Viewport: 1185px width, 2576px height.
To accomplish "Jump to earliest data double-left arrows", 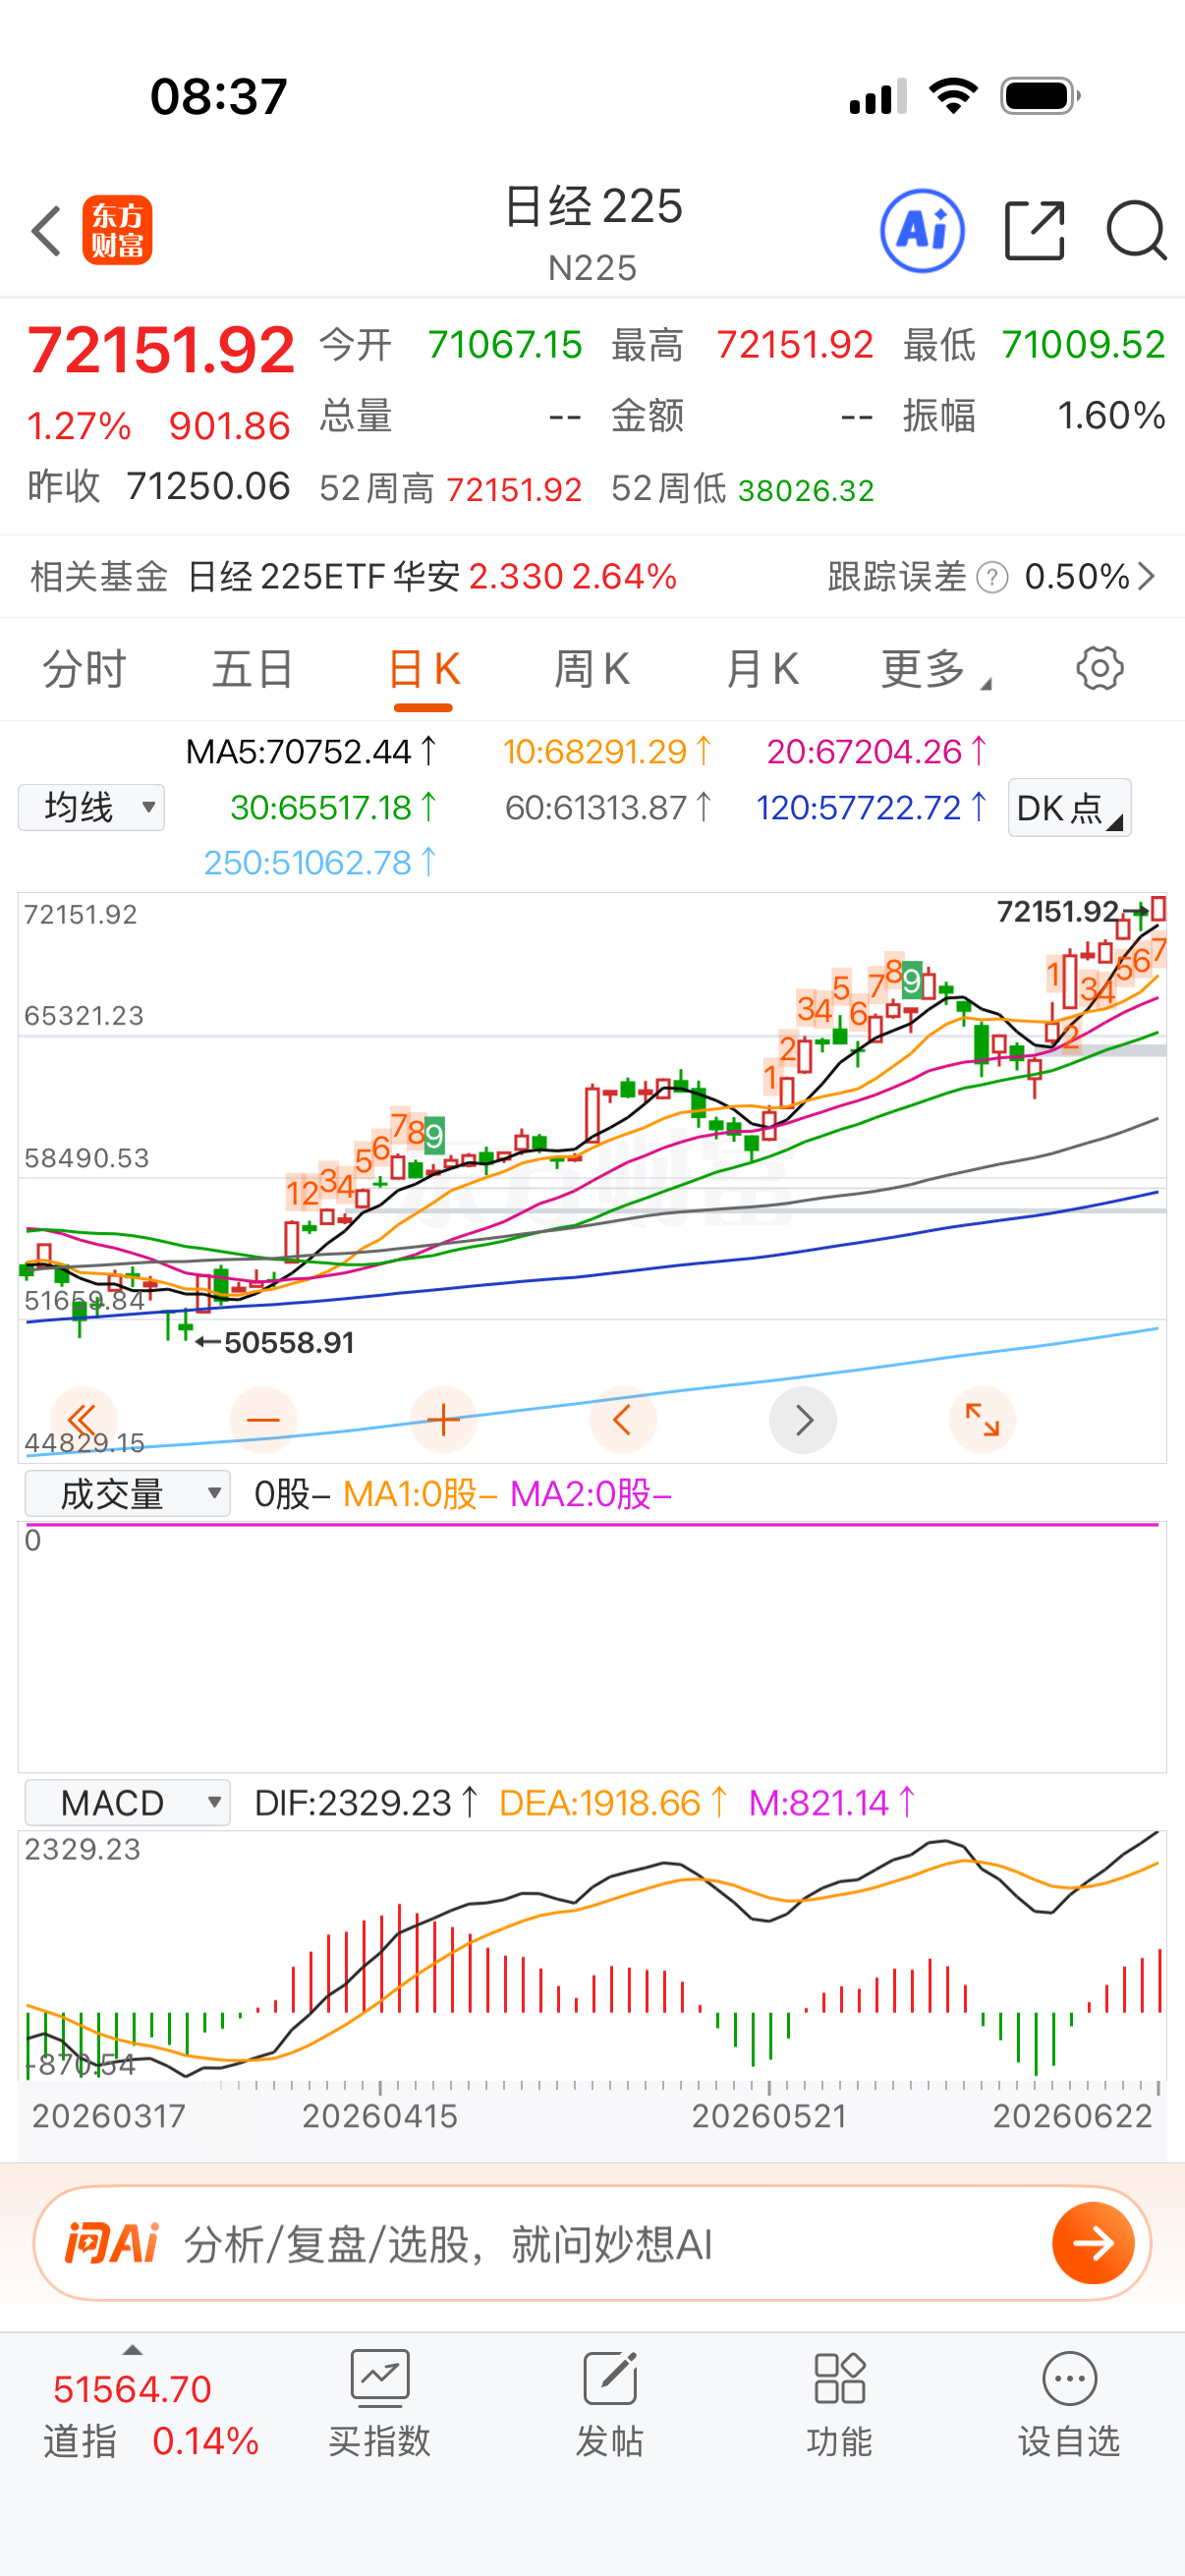I will coord(83,1419).
